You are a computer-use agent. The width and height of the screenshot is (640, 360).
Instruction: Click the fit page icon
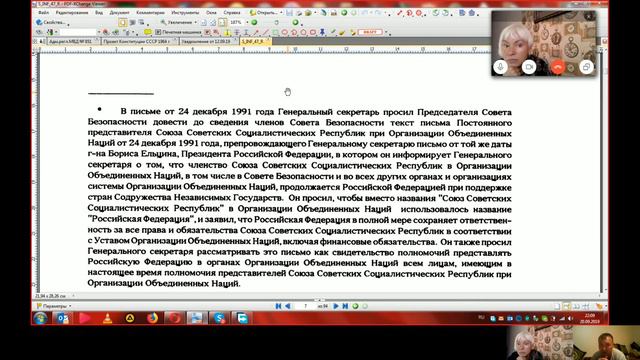click(213, 22)
